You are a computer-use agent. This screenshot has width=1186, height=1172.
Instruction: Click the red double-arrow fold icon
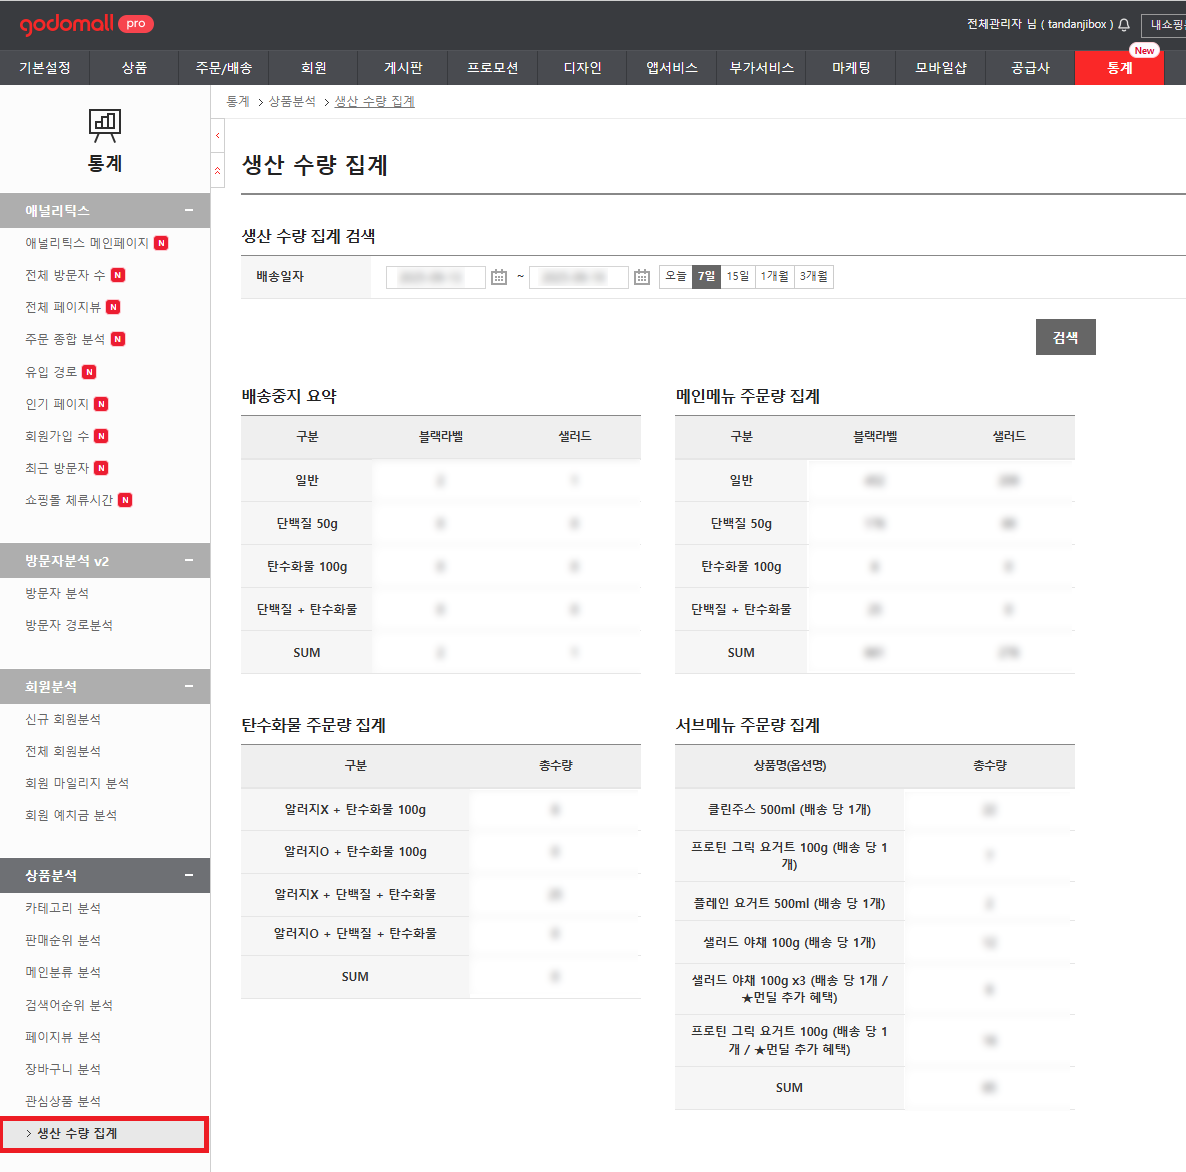tap(217, 171)
